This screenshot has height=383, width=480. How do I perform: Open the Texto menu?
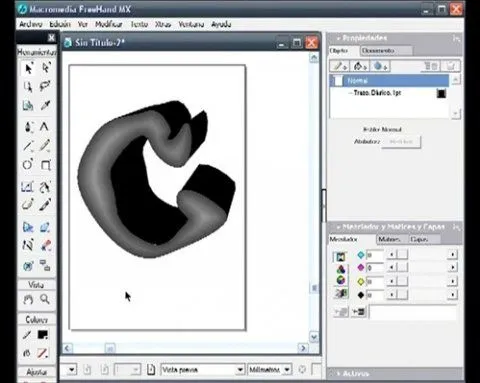pos(139,24)
